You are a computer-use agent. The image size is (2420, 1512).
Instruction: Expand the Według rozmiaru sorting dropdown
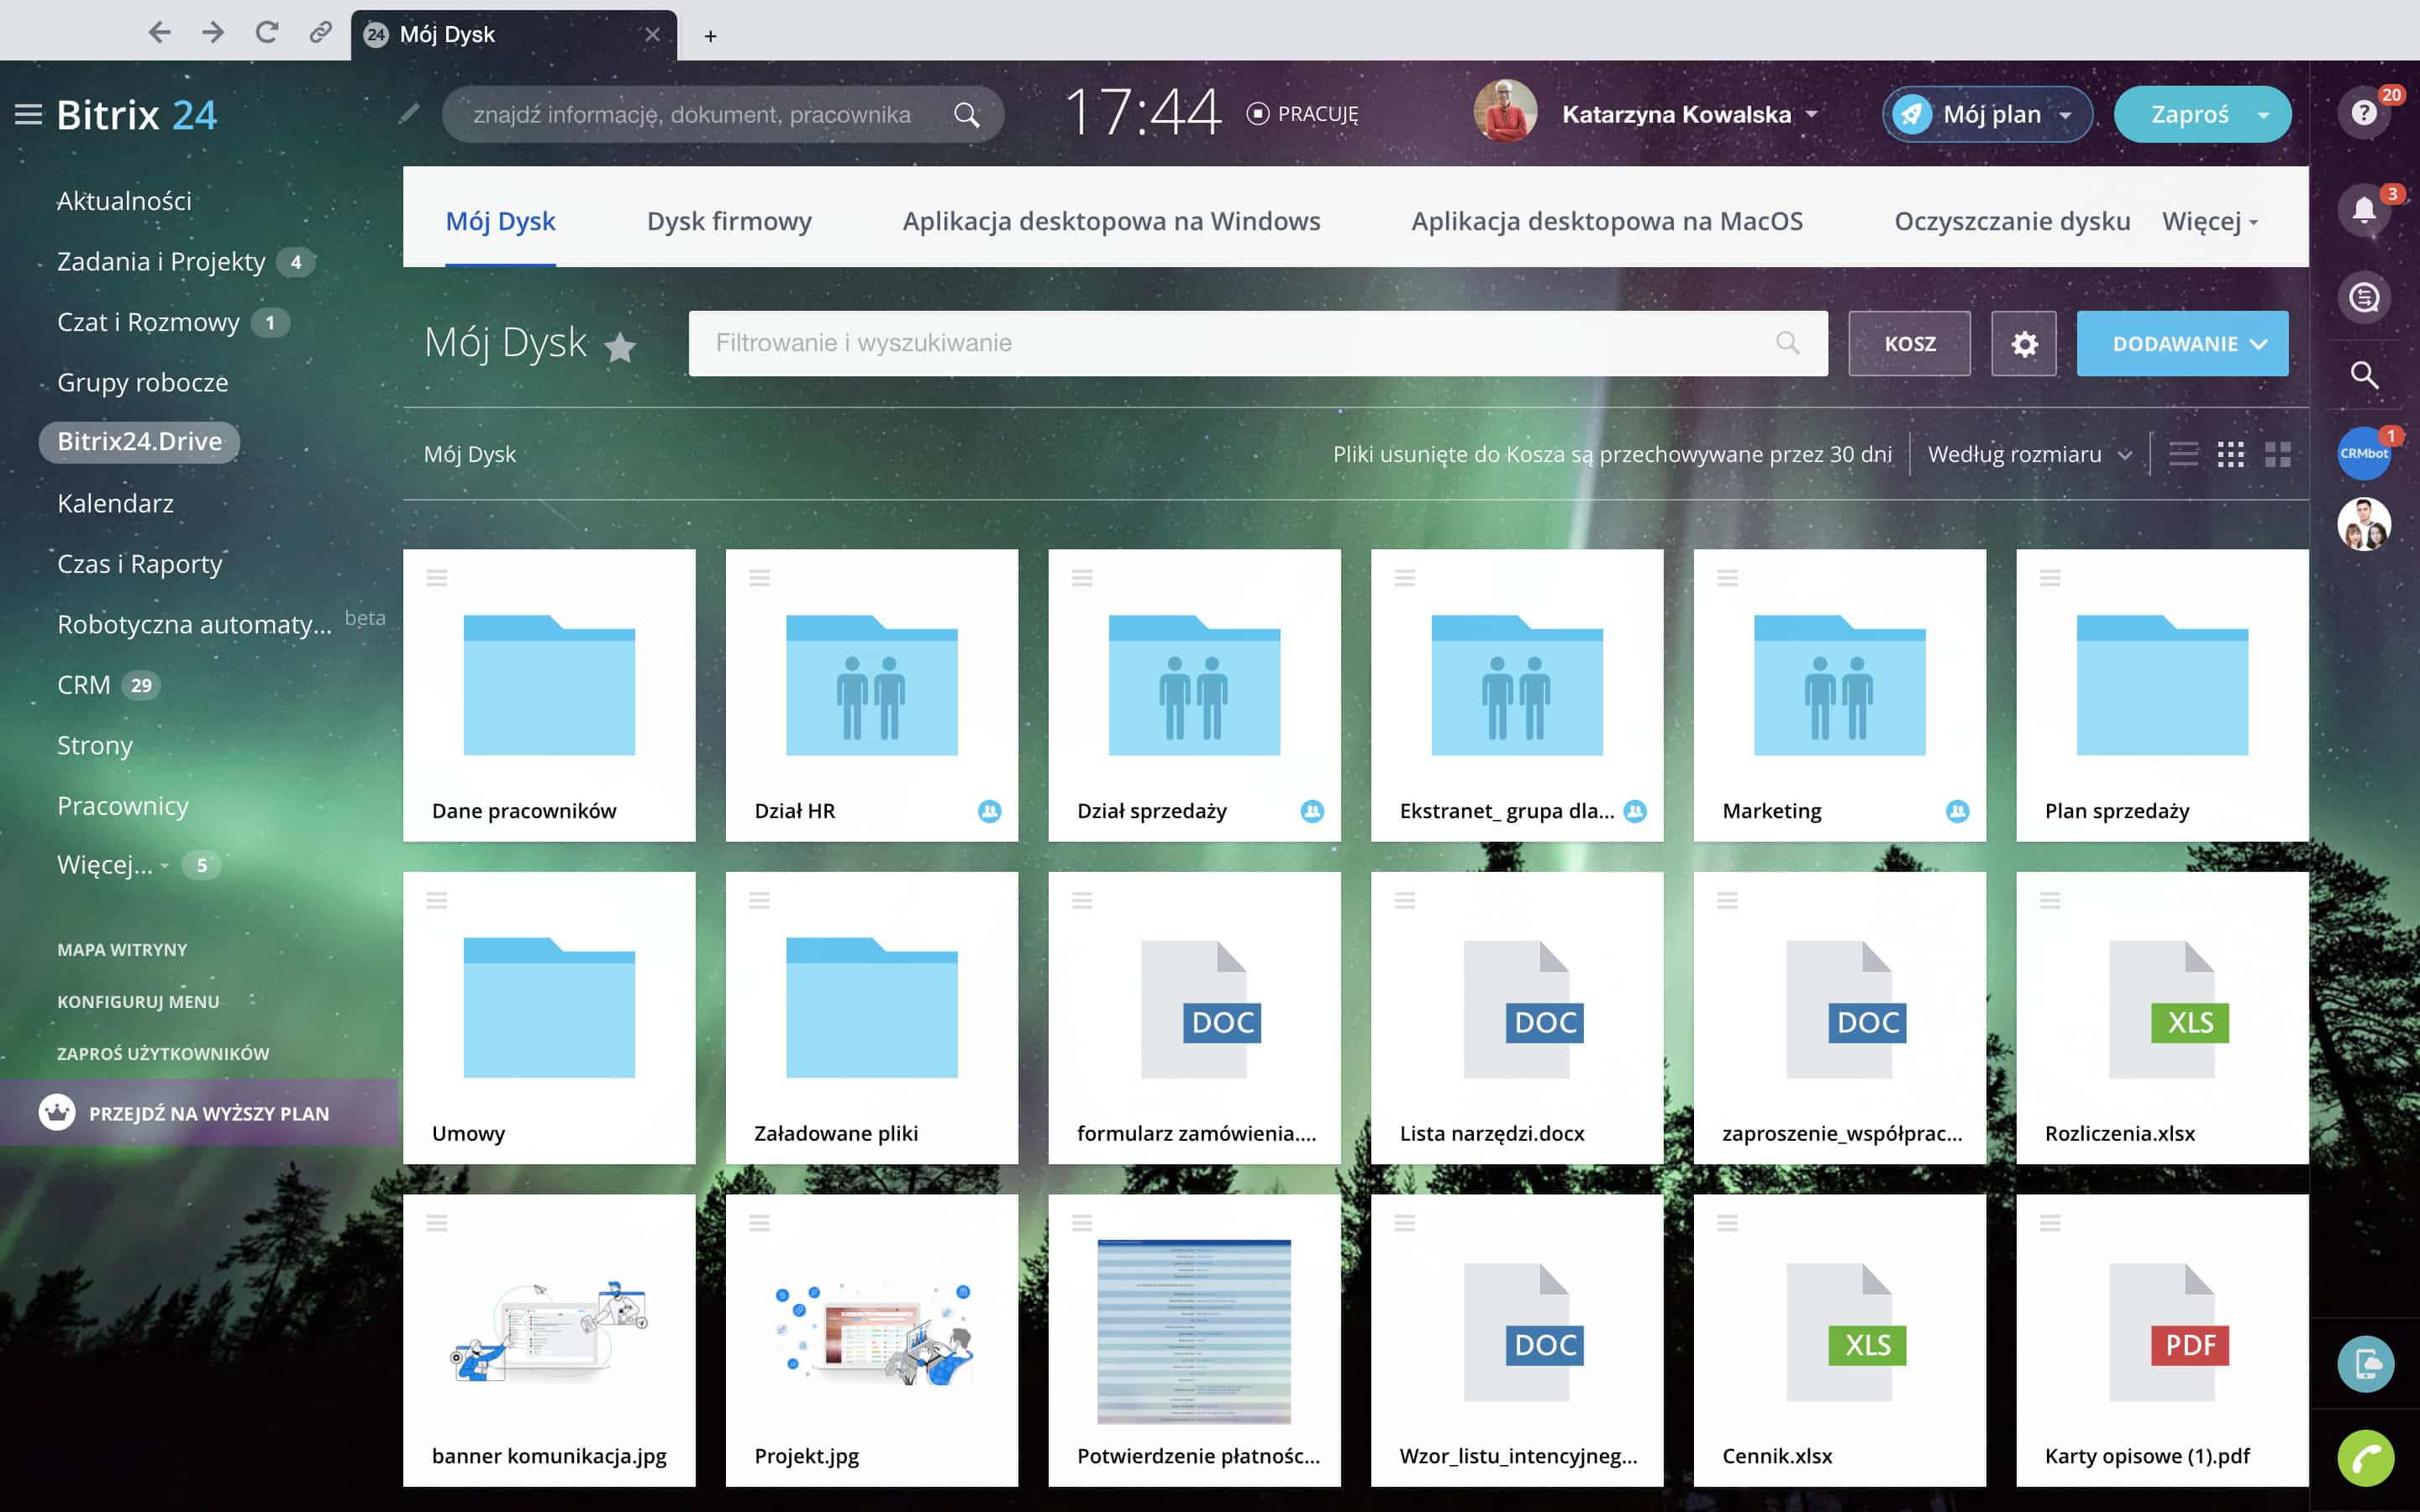pos(2029,455)
